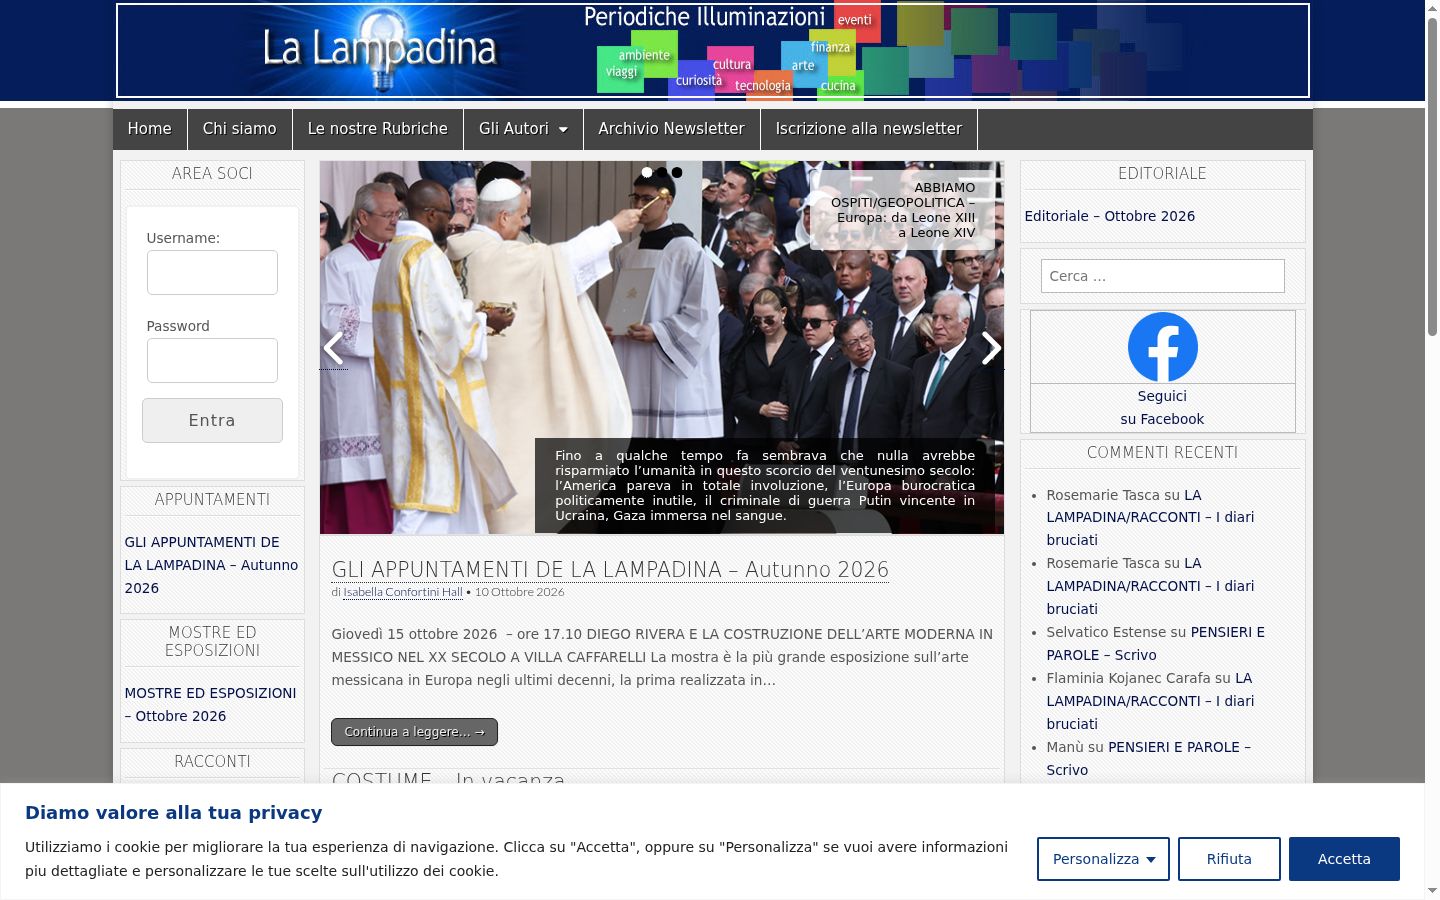Select the second slider dot

coord(662,172)
